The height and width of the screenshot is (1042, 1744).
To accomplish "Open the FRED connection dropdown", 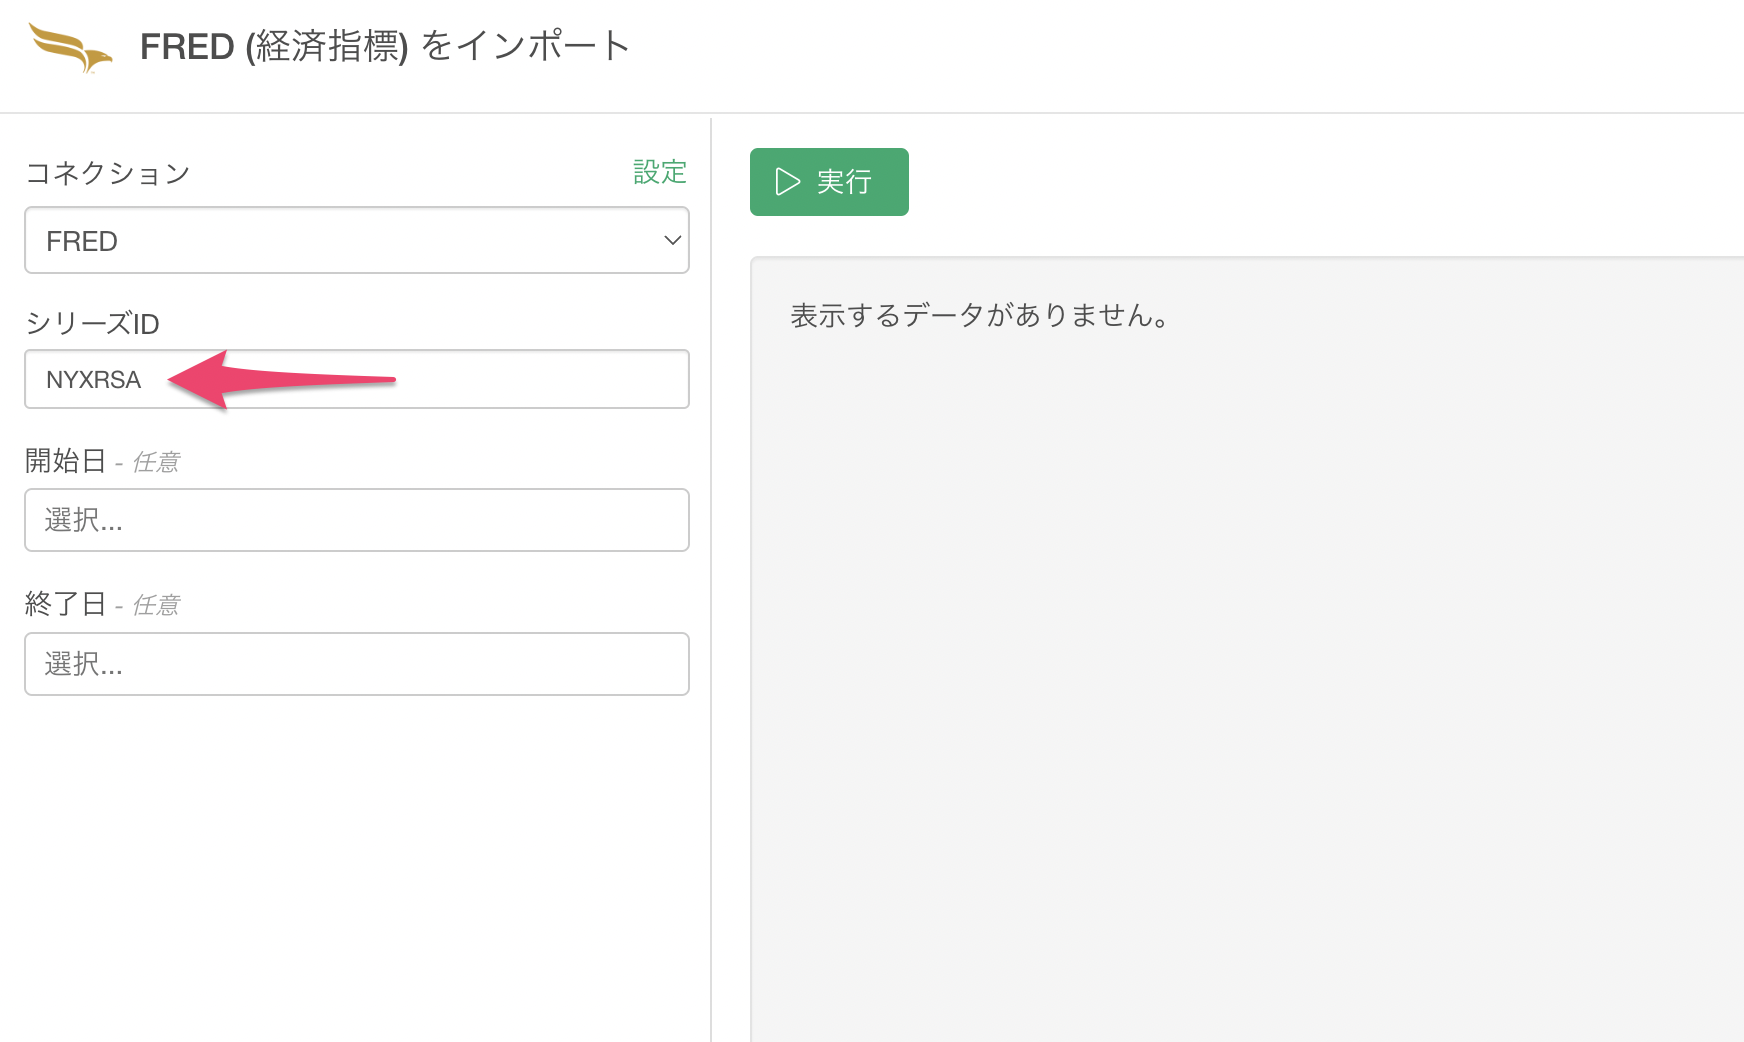I will 357,240.
